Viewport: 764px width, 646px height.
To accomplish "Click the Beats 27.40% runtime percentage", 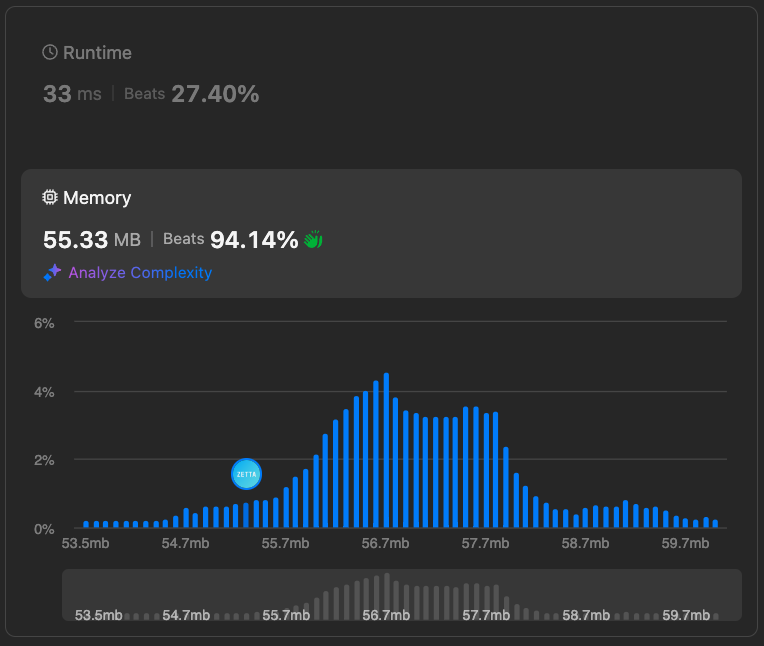I will point(192,95).
